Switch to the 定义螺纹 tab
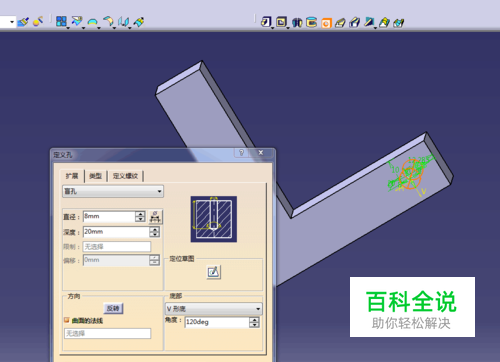The image size is (500, 362). 125,176
